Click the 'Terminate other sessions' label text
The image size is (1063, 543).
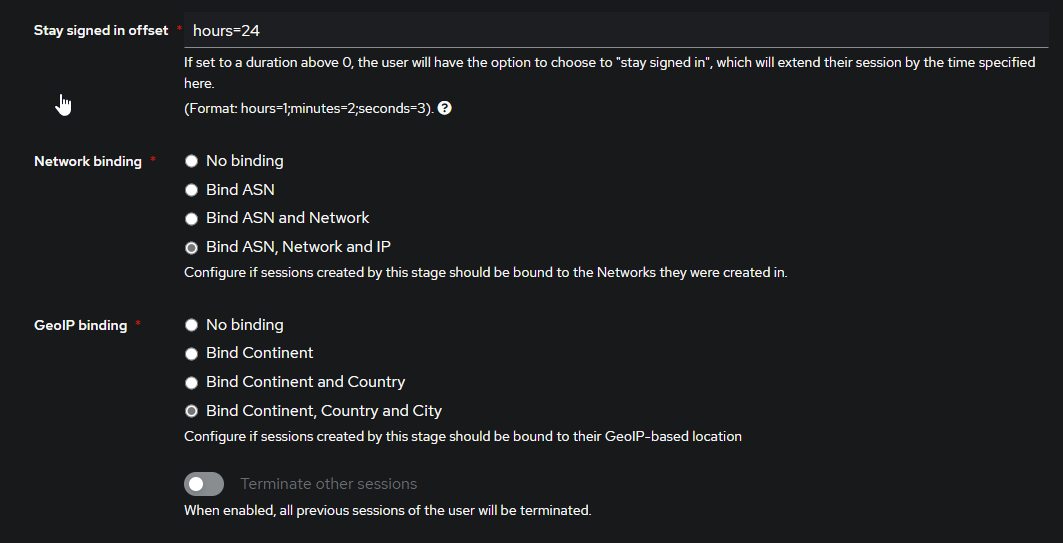point(328,484)
